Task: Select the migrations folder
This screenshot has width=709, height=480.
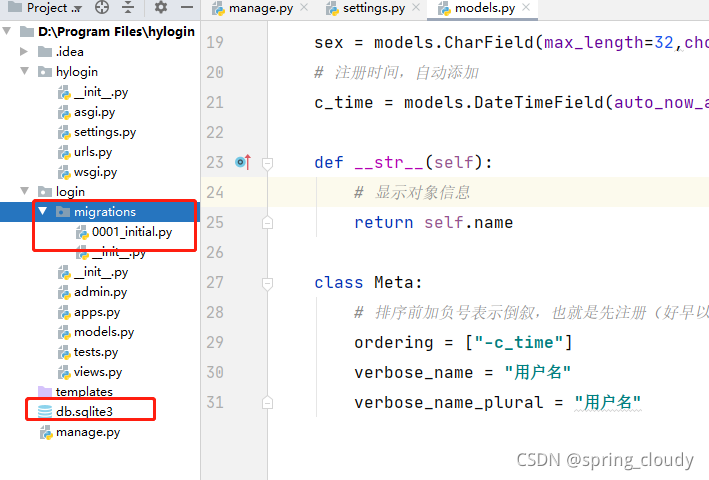Action: tap(105, 212)
